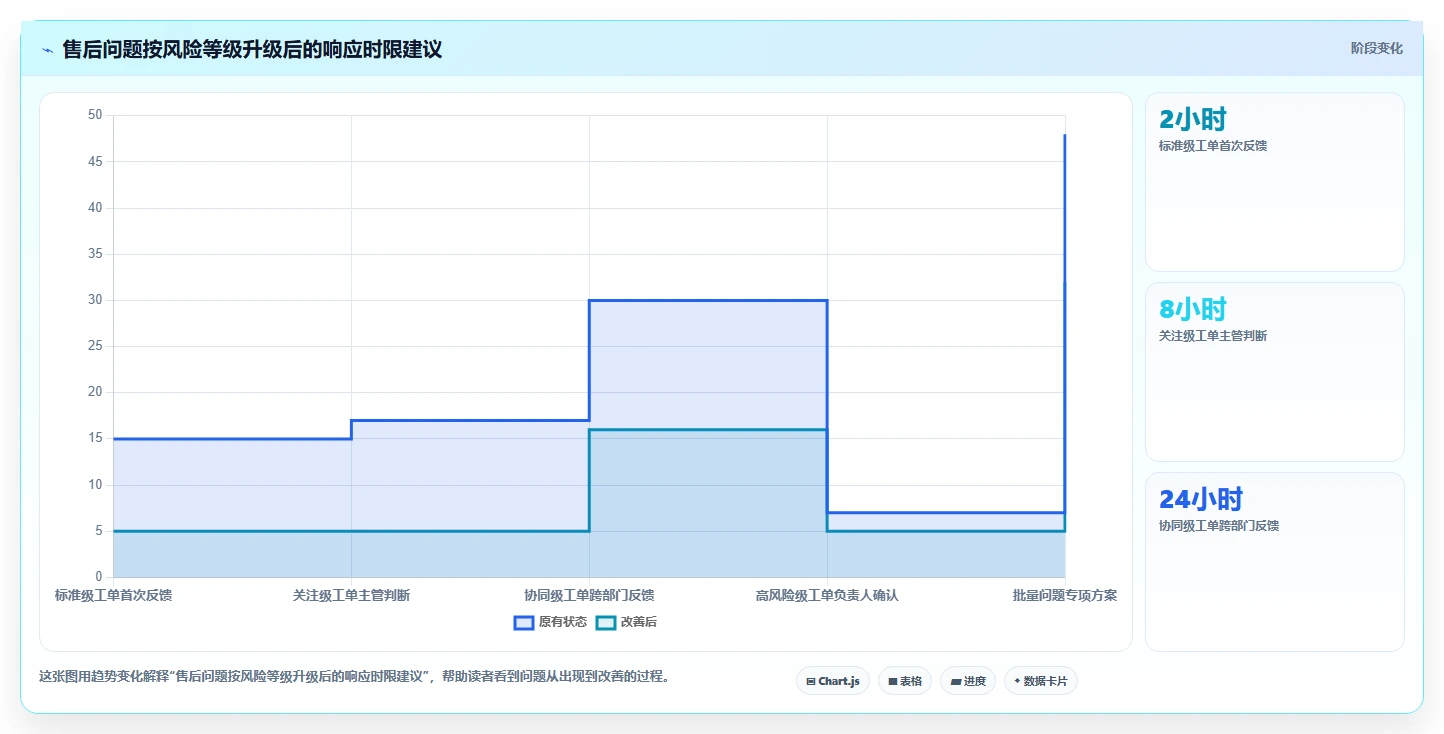
Task: Click the 关注级工单主管判断 caption in the card
Action: tap(1213, 336)
